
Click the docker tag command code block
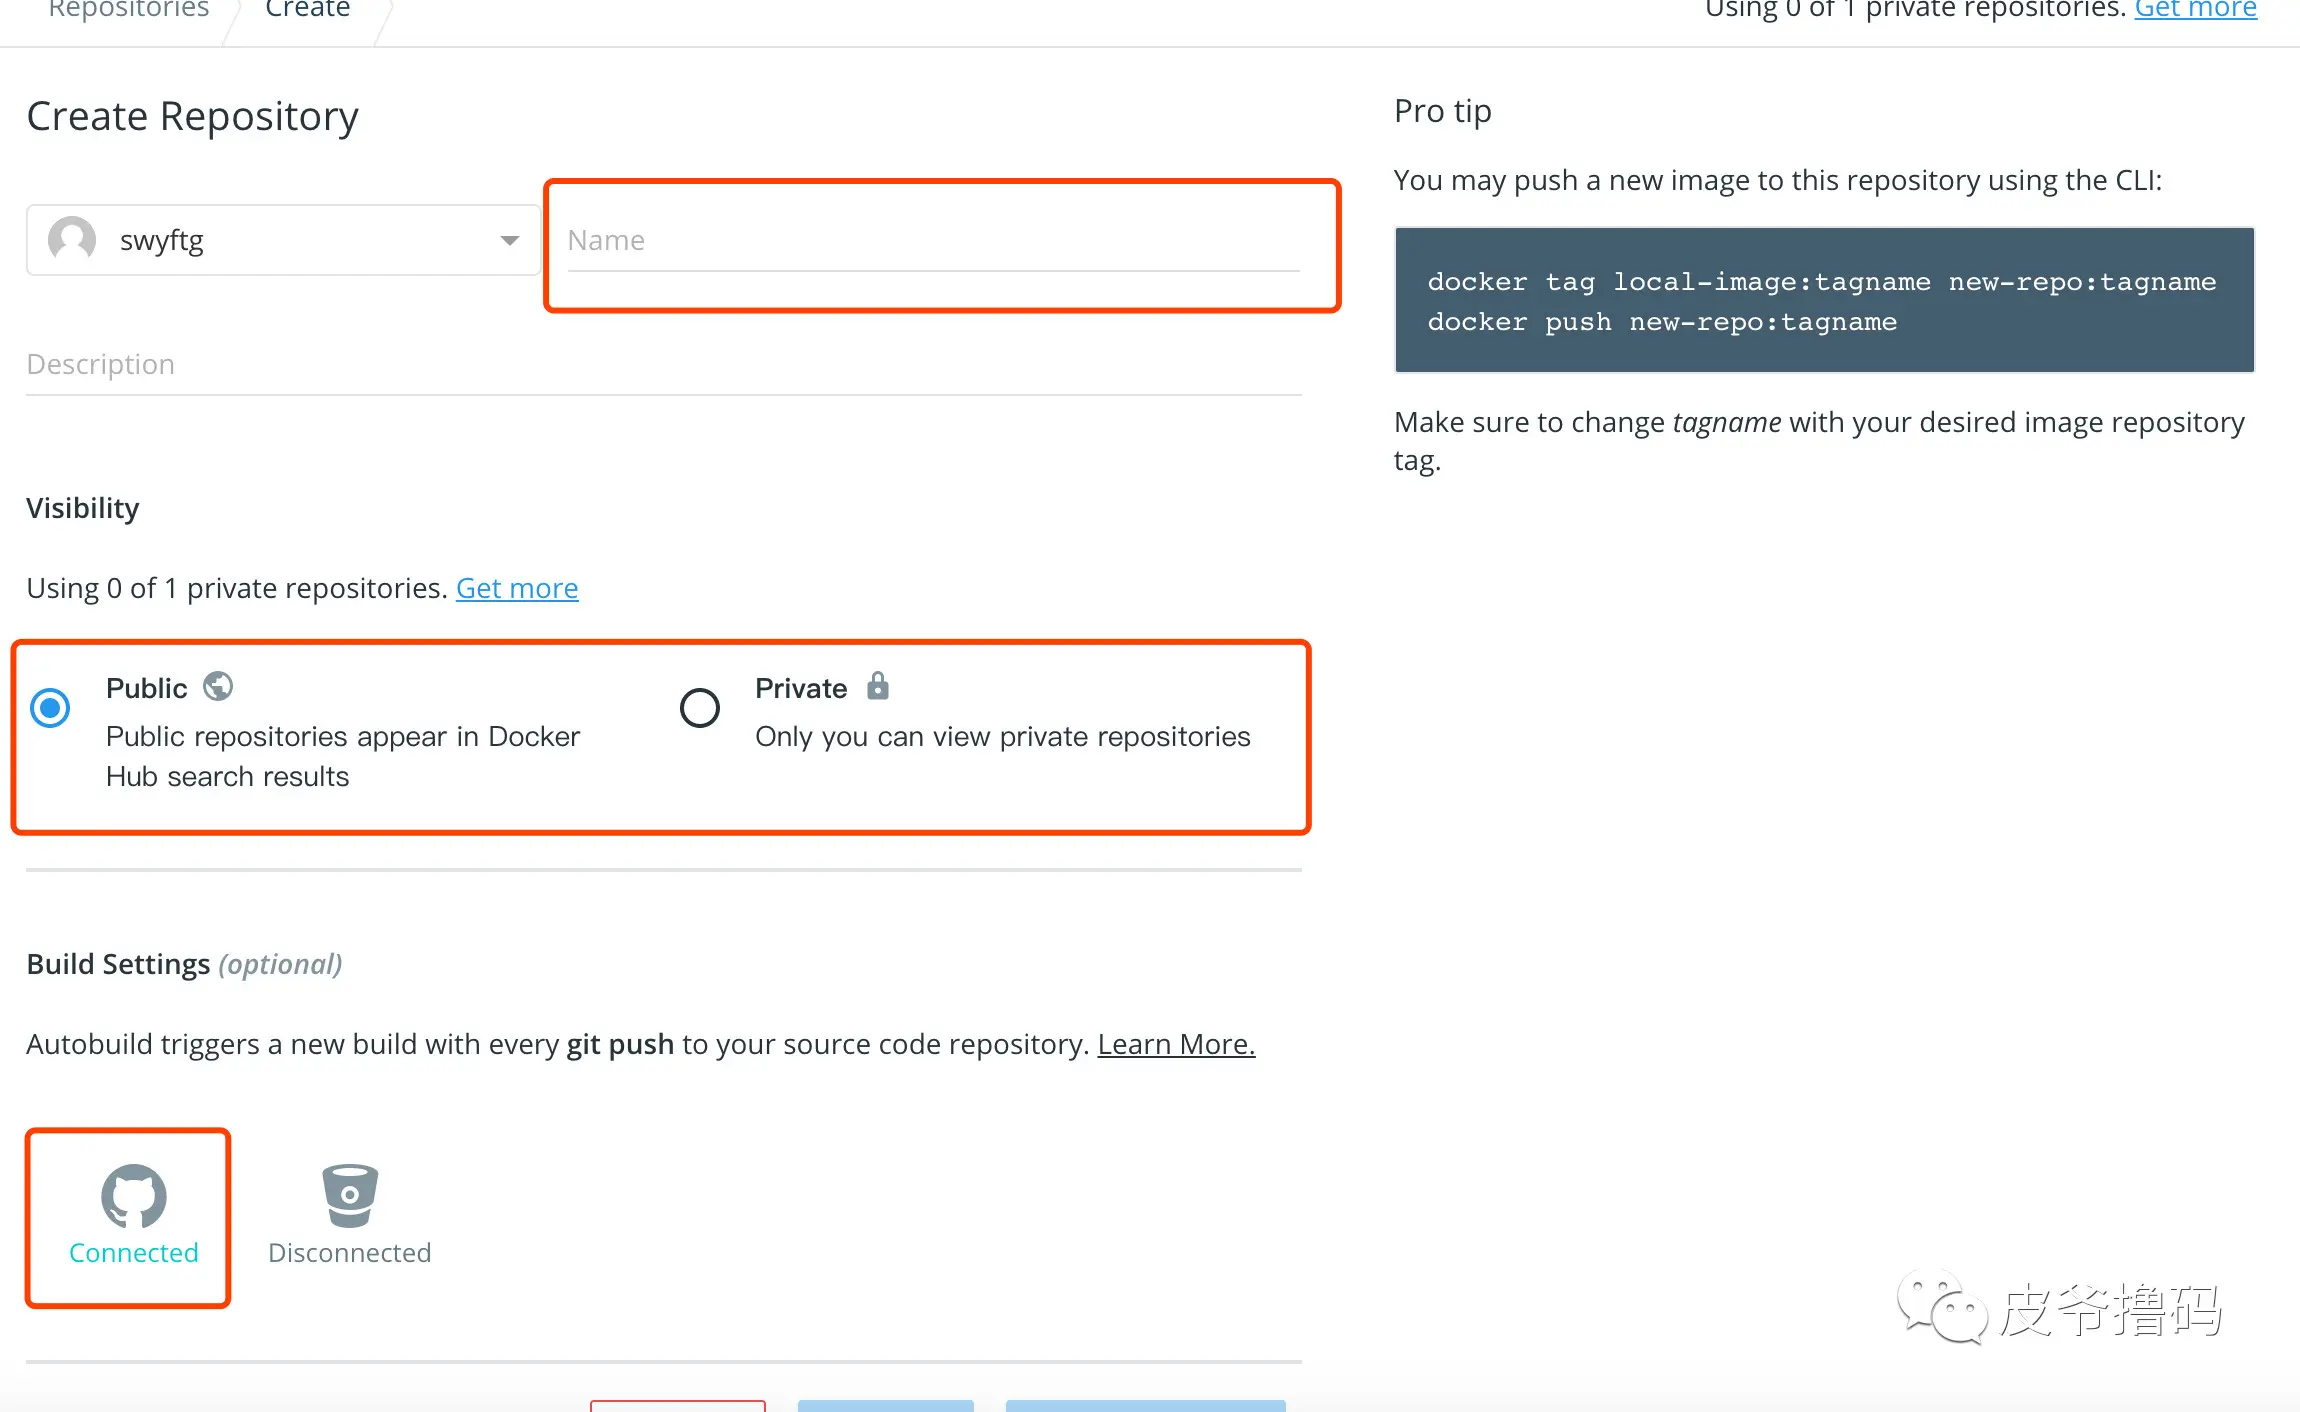tap(1823, 300)
